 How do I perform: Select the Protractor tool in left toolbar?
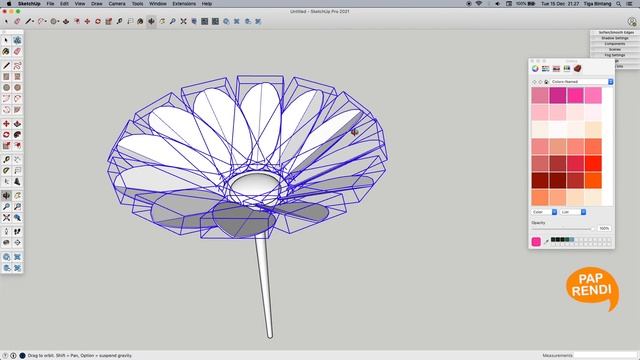6,171
